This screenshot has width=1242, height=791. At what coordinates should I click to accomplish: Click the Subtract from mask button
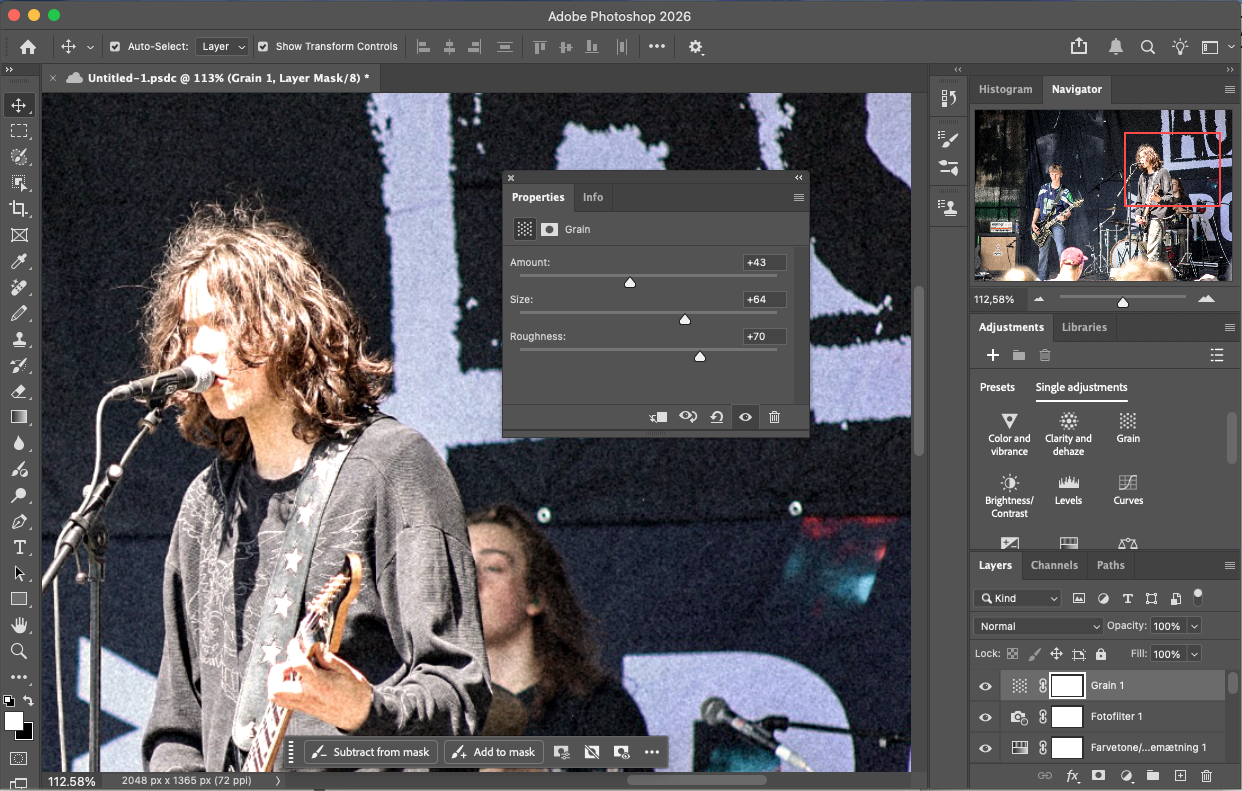pos(371,752)
